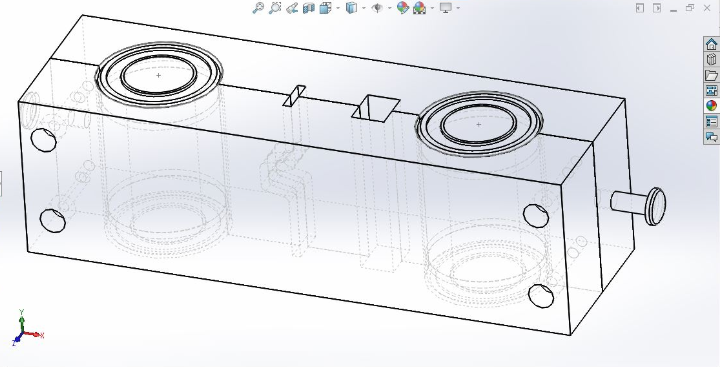Screen dimensions: 720x367
Task: Open the Custom Properties tab
Action: pos(711,121)
